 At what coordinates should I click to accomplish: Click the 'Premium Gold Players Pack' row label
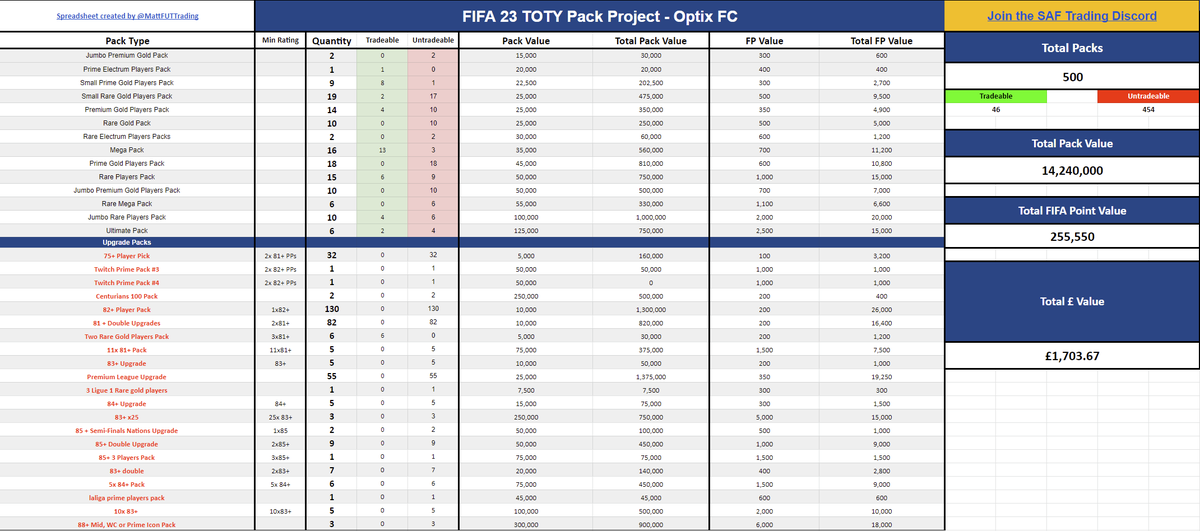point(127,109)
